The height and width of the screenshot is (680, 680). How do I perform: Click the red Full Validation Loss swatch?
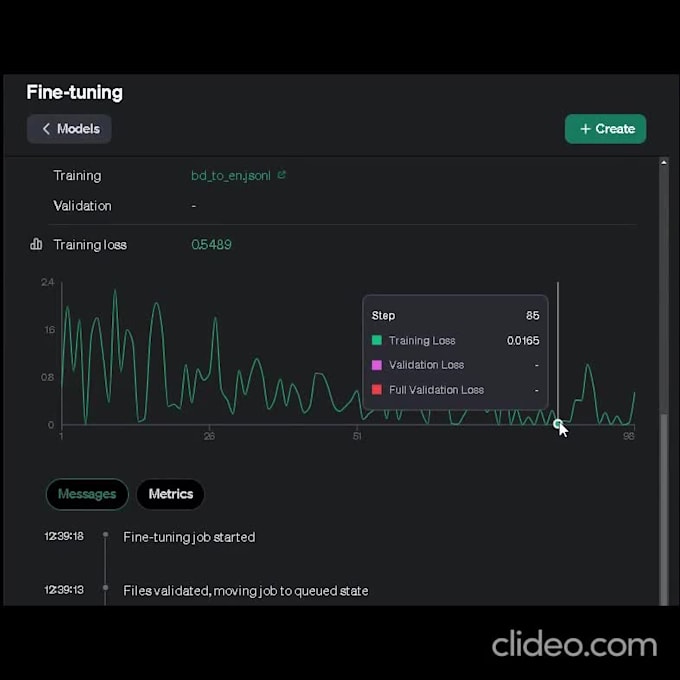tap(377, 390)
